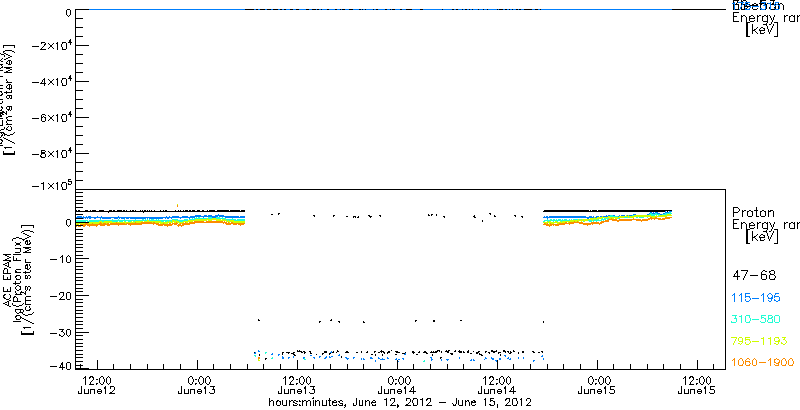Click the 0:00 June15 time tick label
The image size is (800, 410).
[598, 386]
